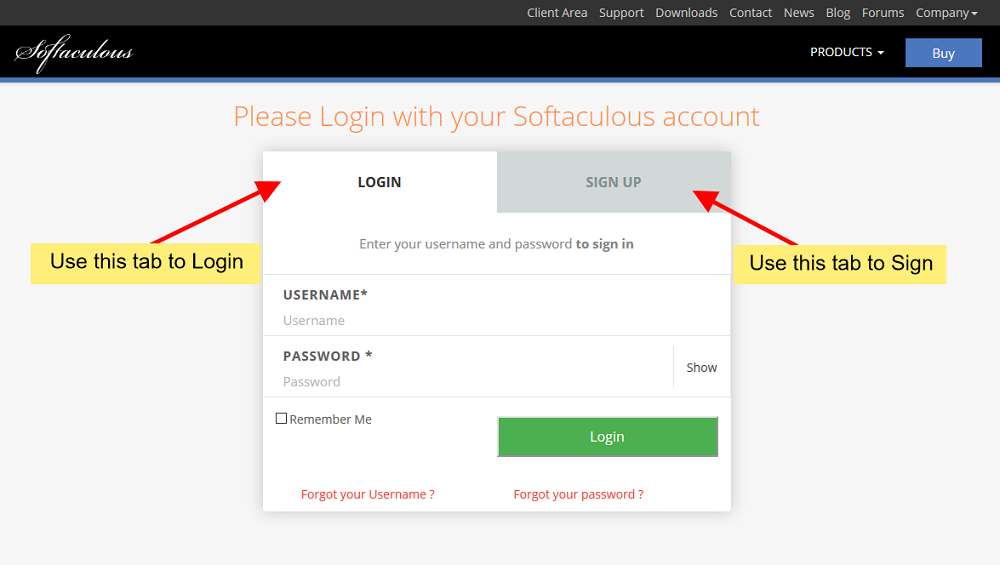Open the Blog link

pyautogui.click(x=838, y=13)
